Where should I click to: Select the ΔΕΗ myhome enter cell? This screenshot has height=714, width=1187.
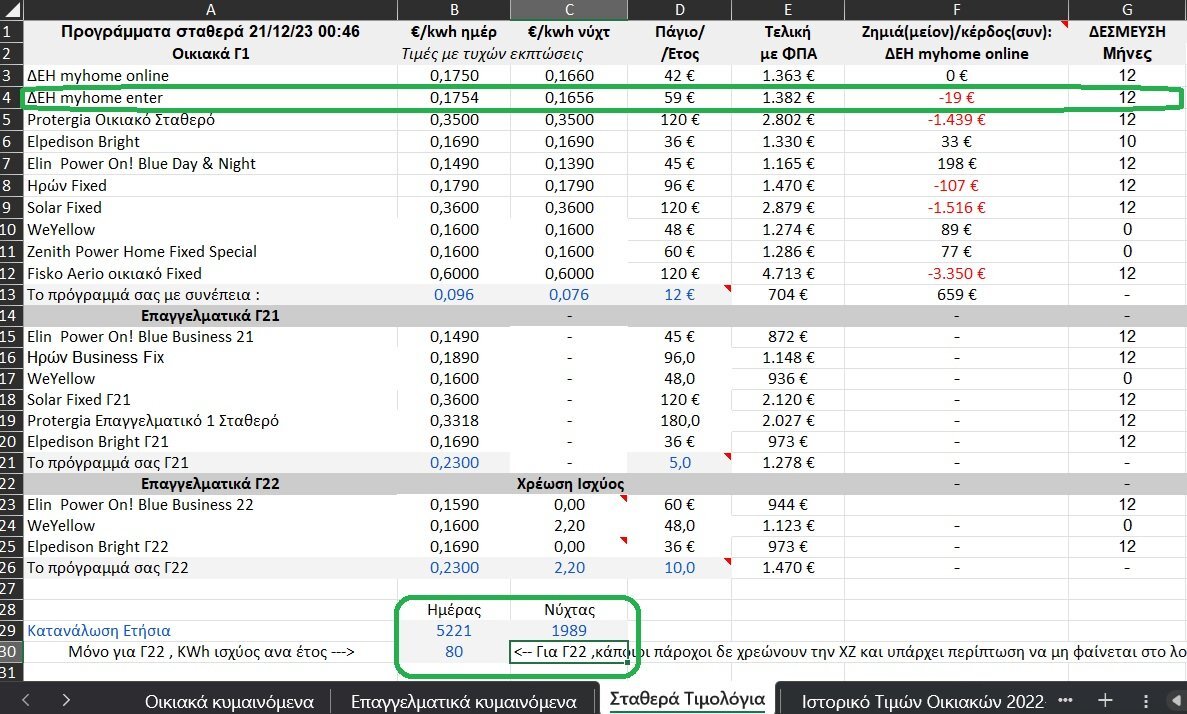(x=210, y=98)
